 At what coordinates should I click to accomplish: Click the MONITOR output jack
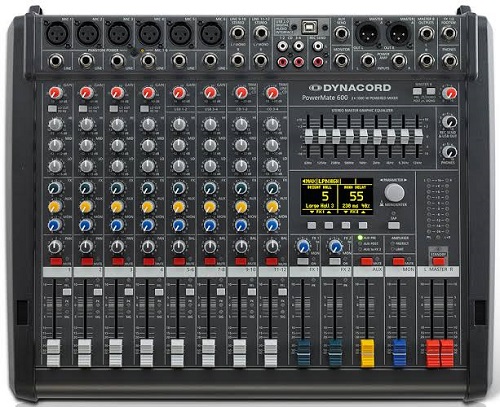pyautogui.click(x=342, y=61)
